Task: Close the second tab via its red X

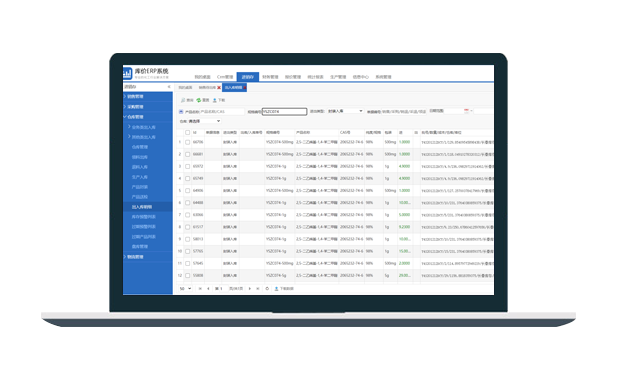Action: tap(219, 88)
